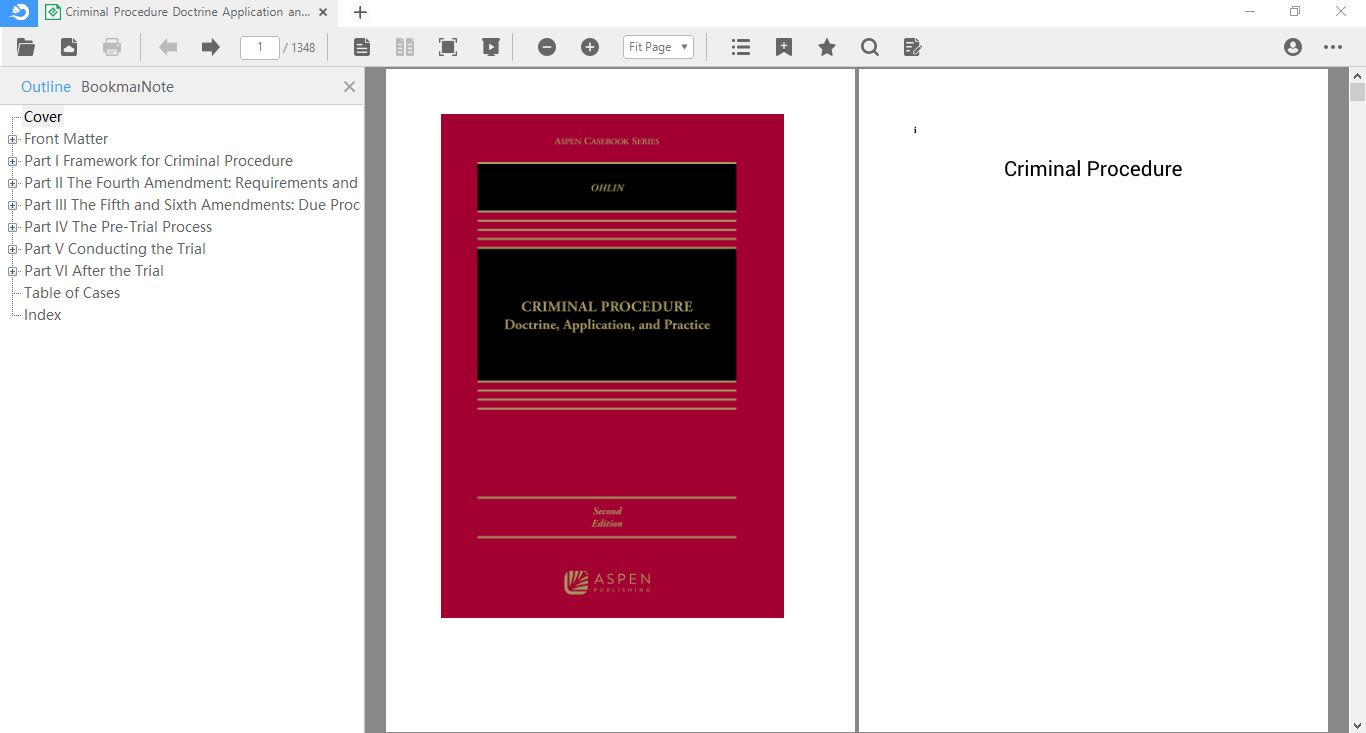Image resolution: width=1366 pixels, height=733 pixels.
Task: Expand Part IV Pre-Trial Process node
Action: coord(13,227)
